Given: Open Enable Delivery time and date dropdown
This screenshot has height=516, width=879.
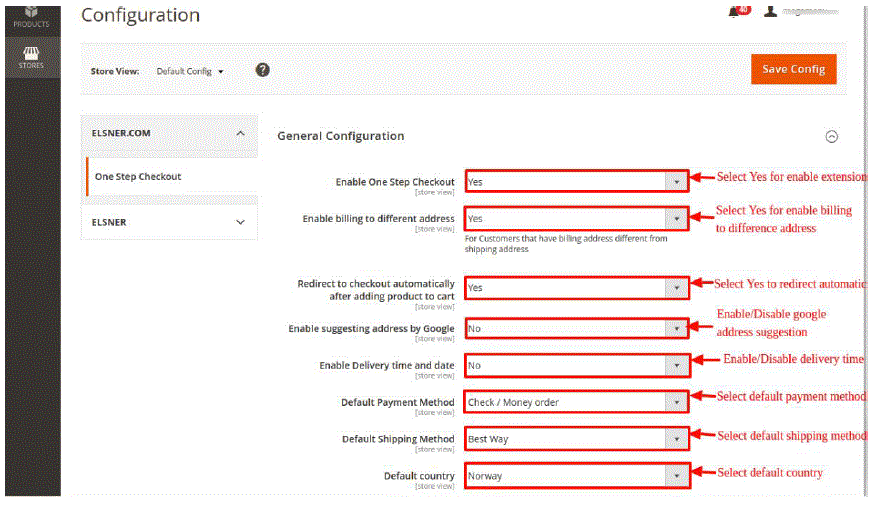Looking at the screenshot, I should [577, 366].
